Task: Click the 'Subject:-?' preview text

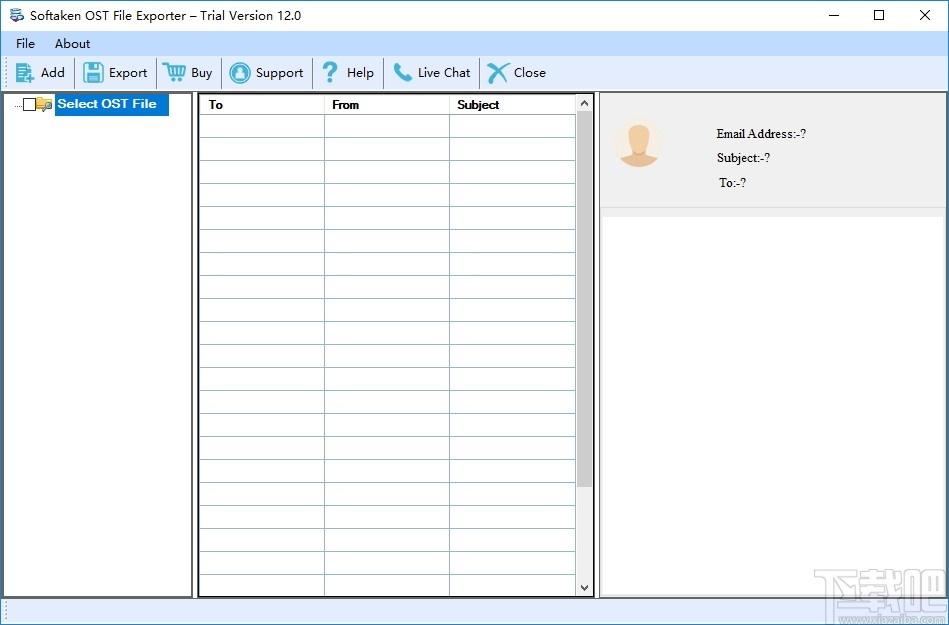Action: [743, 158]
